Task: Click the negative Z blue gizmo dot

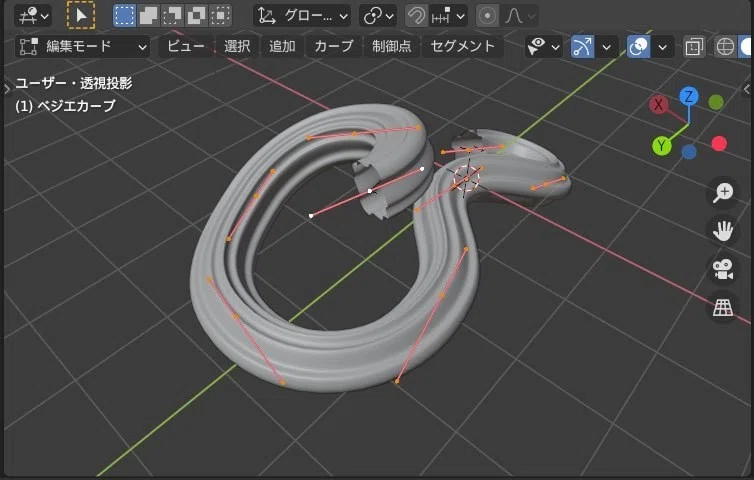Action: click(x=689, y=152)
